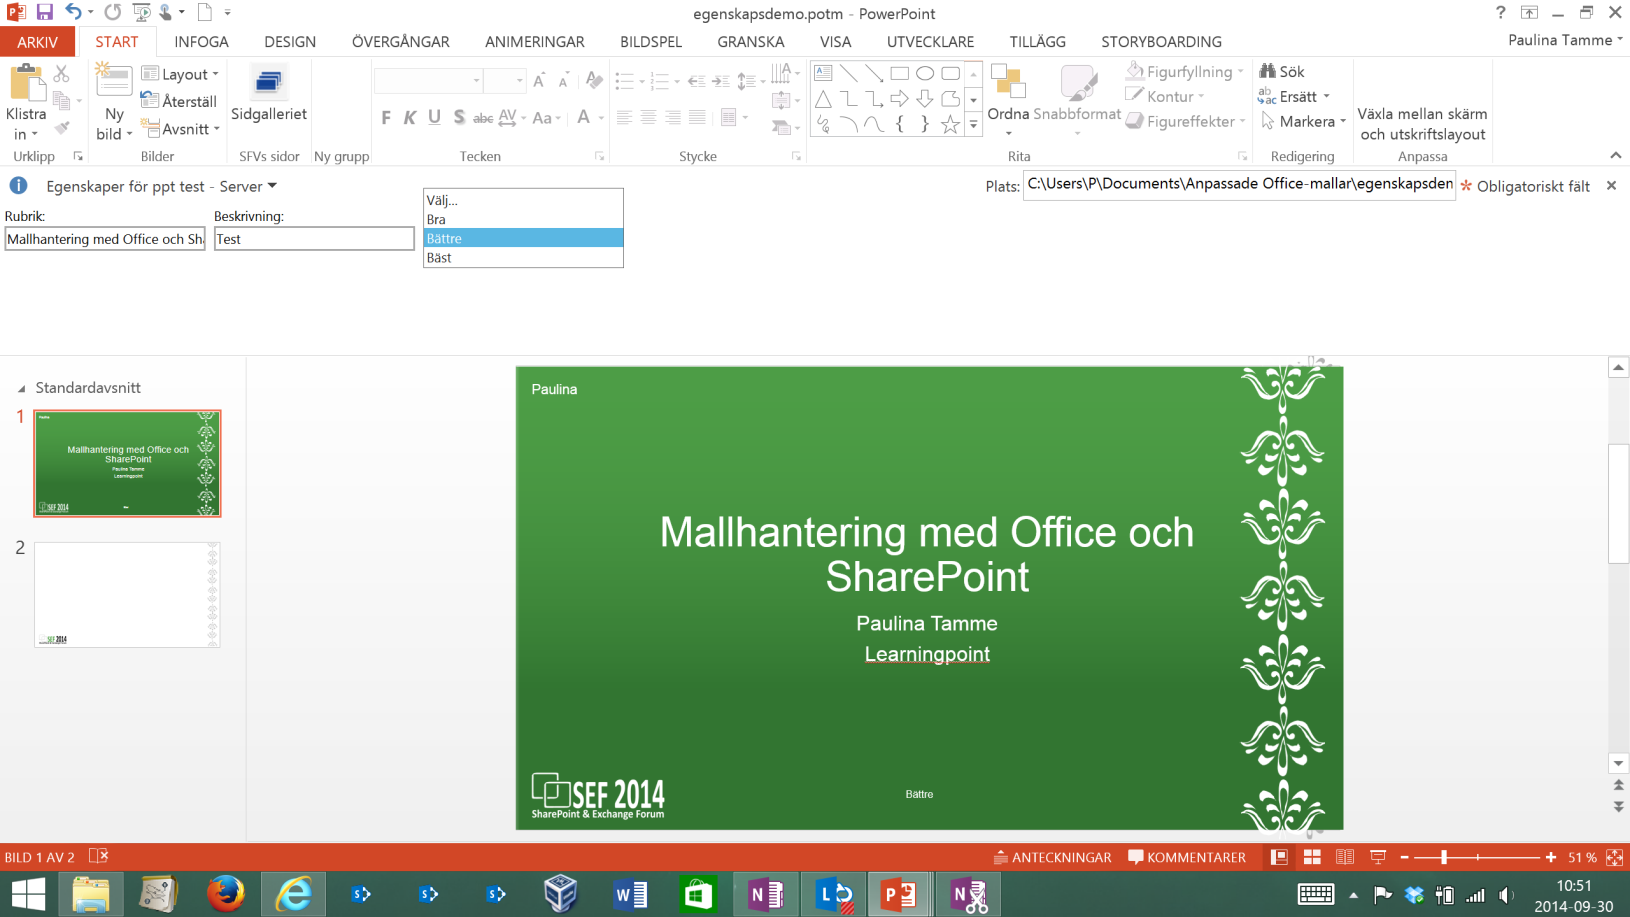1630x917 pixels.
Task: Increase font size with the large A button
Action: click(539, 80)
